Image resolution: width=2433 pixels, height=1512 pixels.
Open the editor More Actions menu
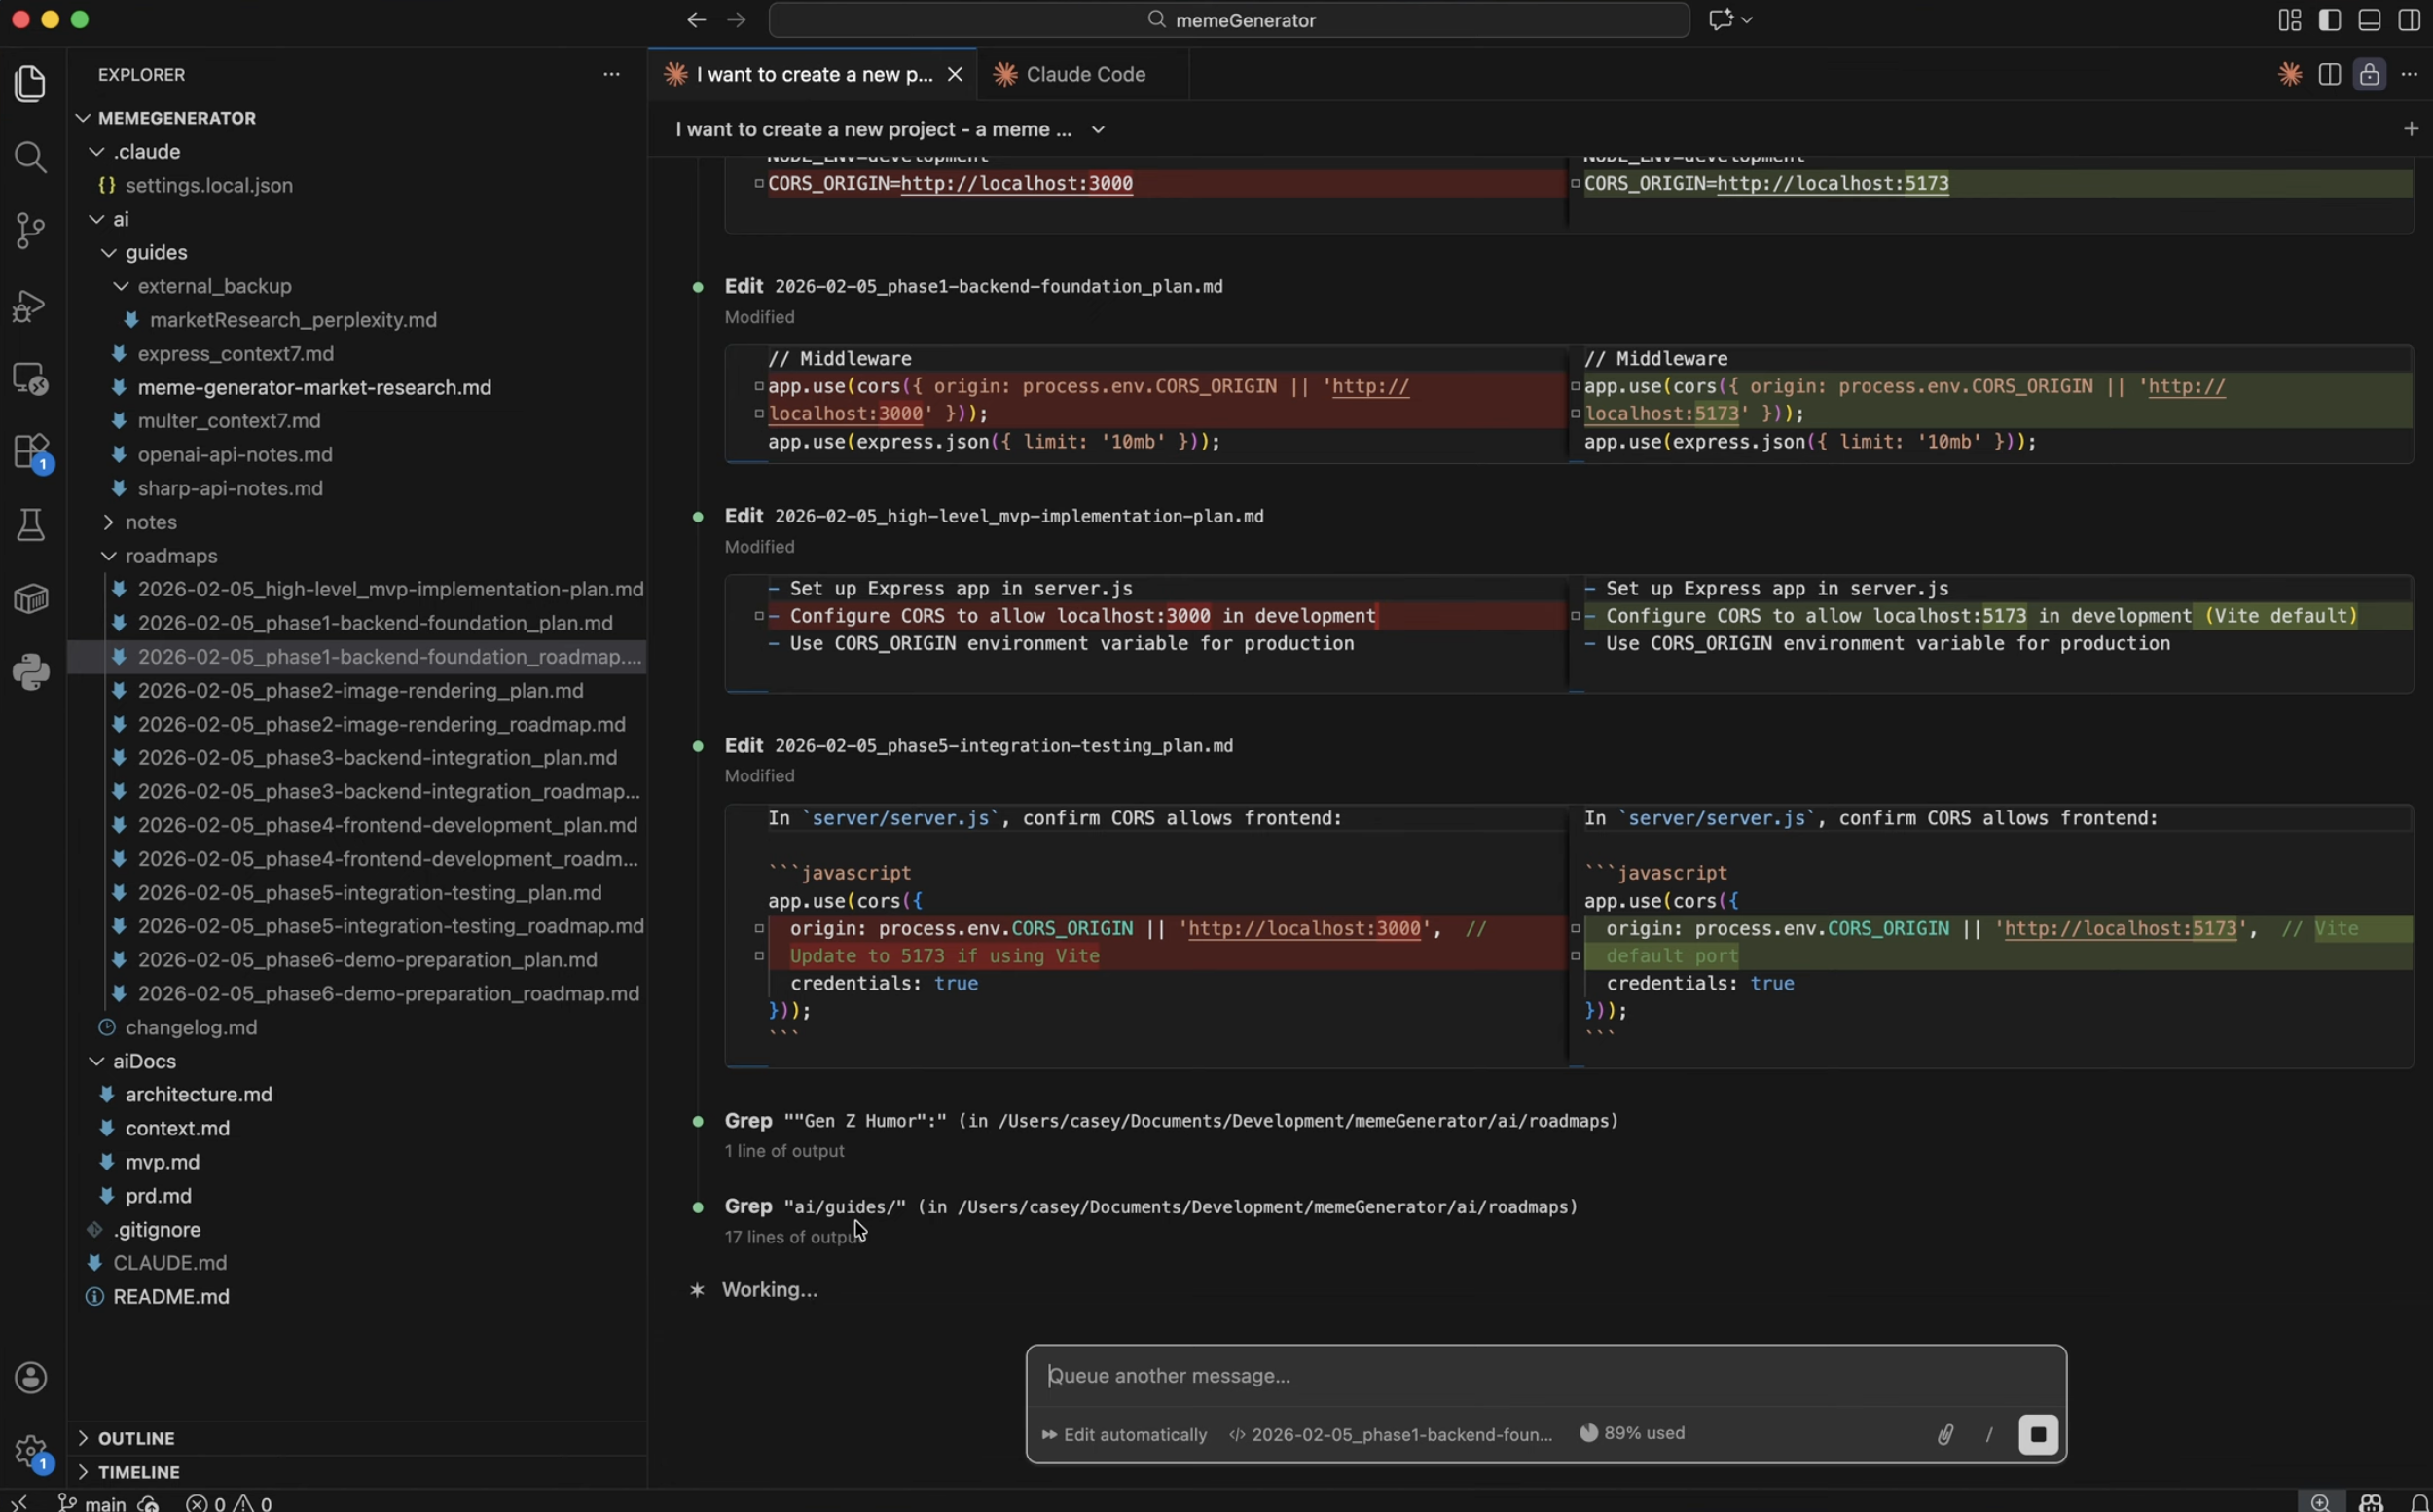point(2410,74)
